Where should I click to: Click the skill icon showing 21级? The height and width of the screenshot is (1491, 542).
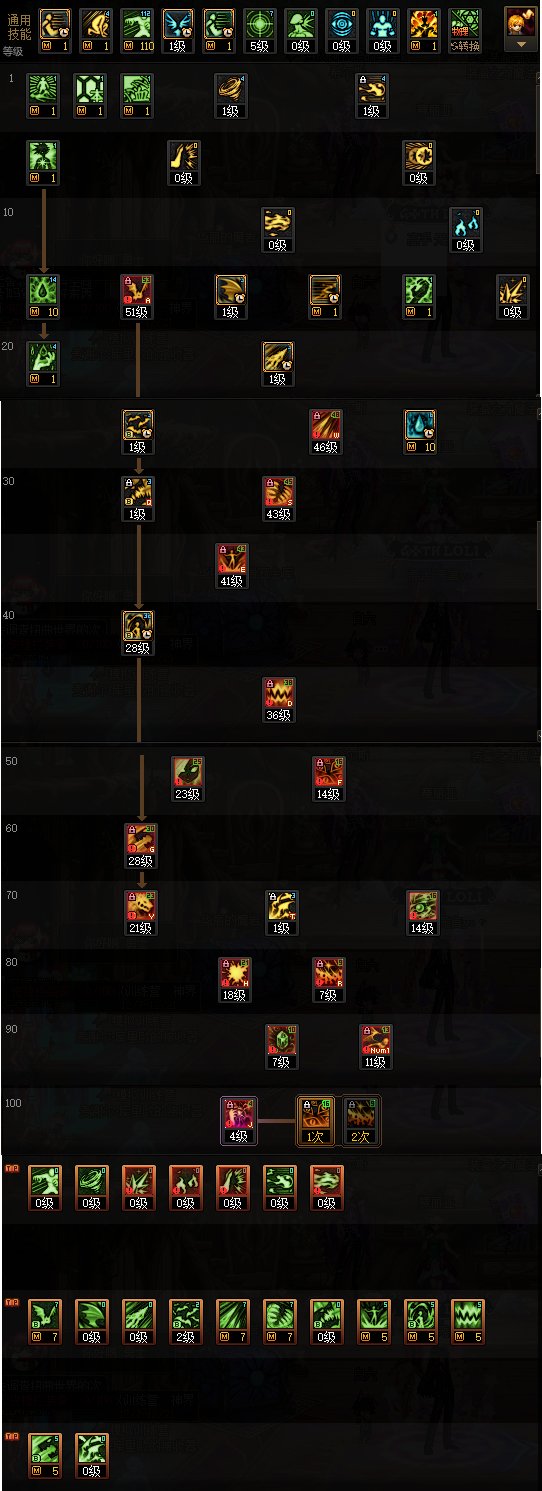(x=138, y=913)
